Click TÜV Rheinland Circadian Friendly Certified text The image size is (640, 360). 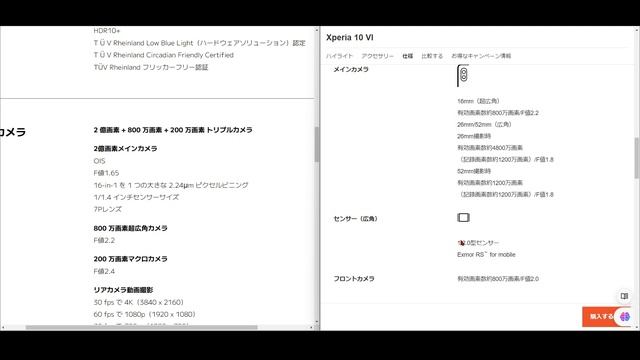(x=163, y=55)
